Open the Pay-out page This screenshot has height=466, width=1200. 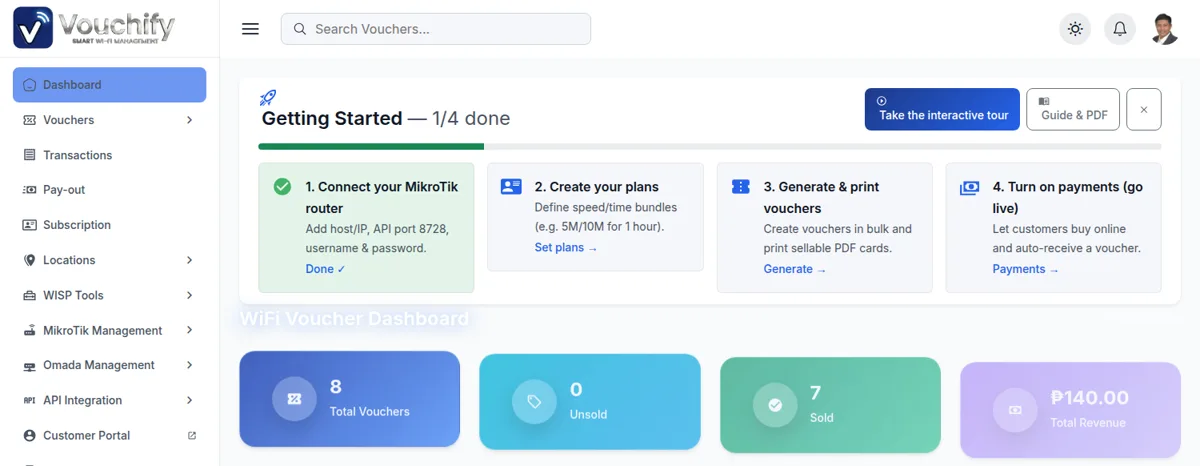[x=109, y=190]
